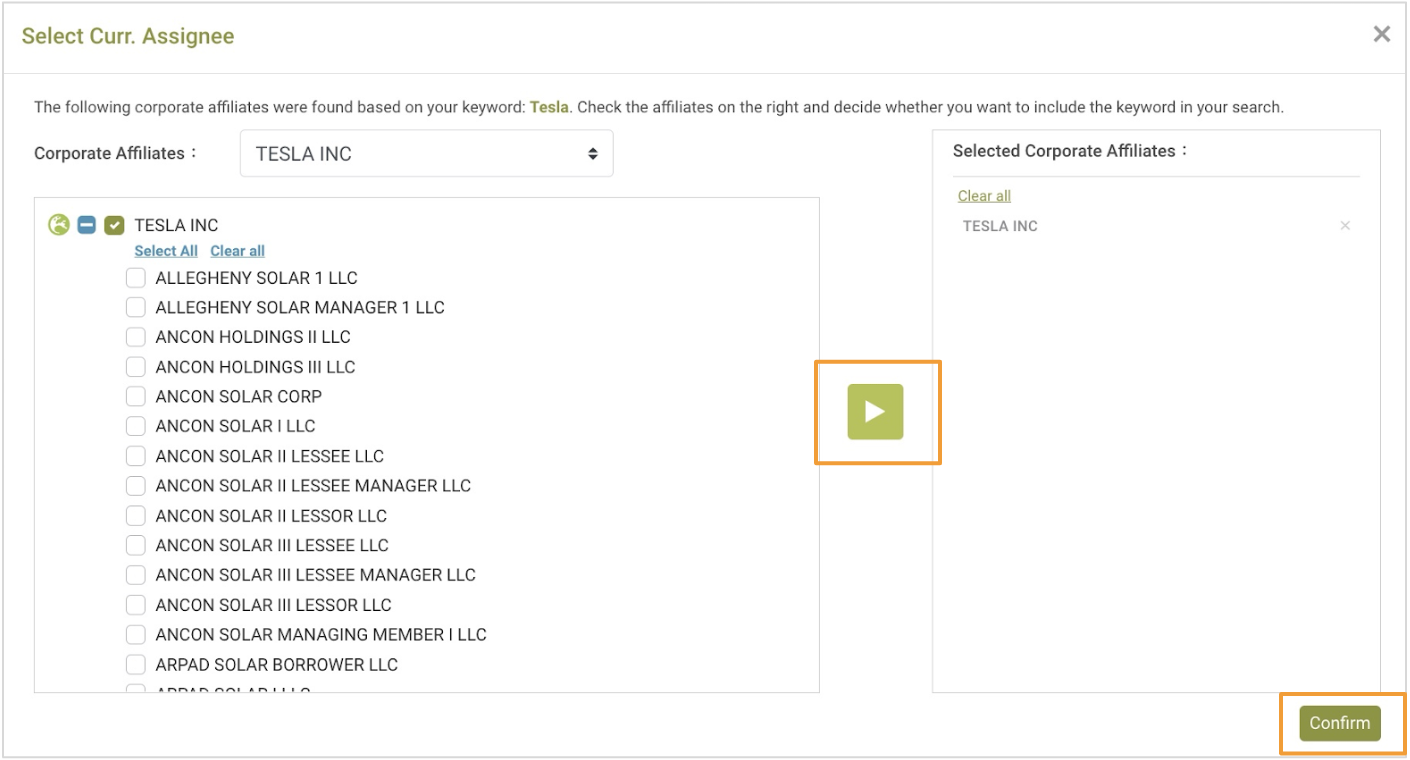Check ANCON SOLAR III LESSEE LLC
Viewport: 1410px width, 760px height.
[136, 545]
